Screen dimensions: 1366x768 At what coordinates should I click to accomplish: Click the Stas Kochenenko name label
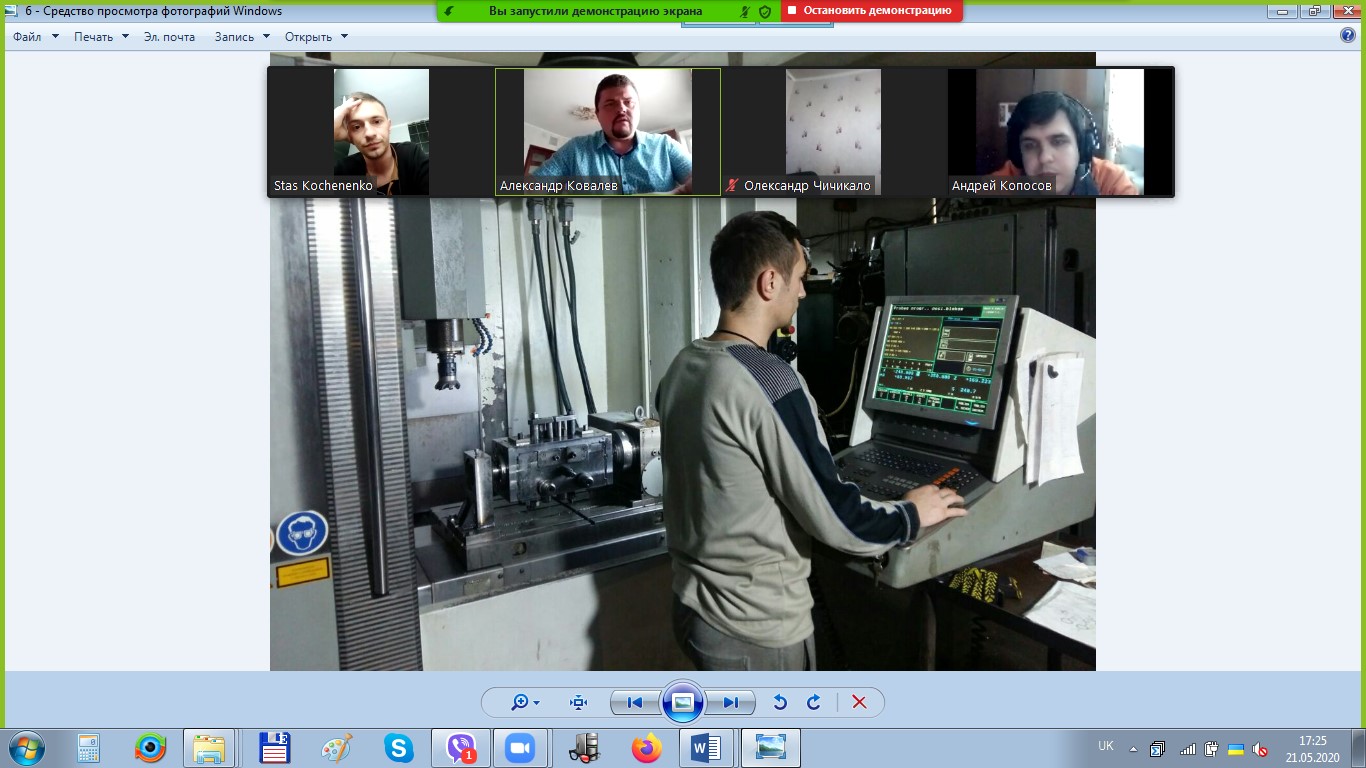coord(323,186)
